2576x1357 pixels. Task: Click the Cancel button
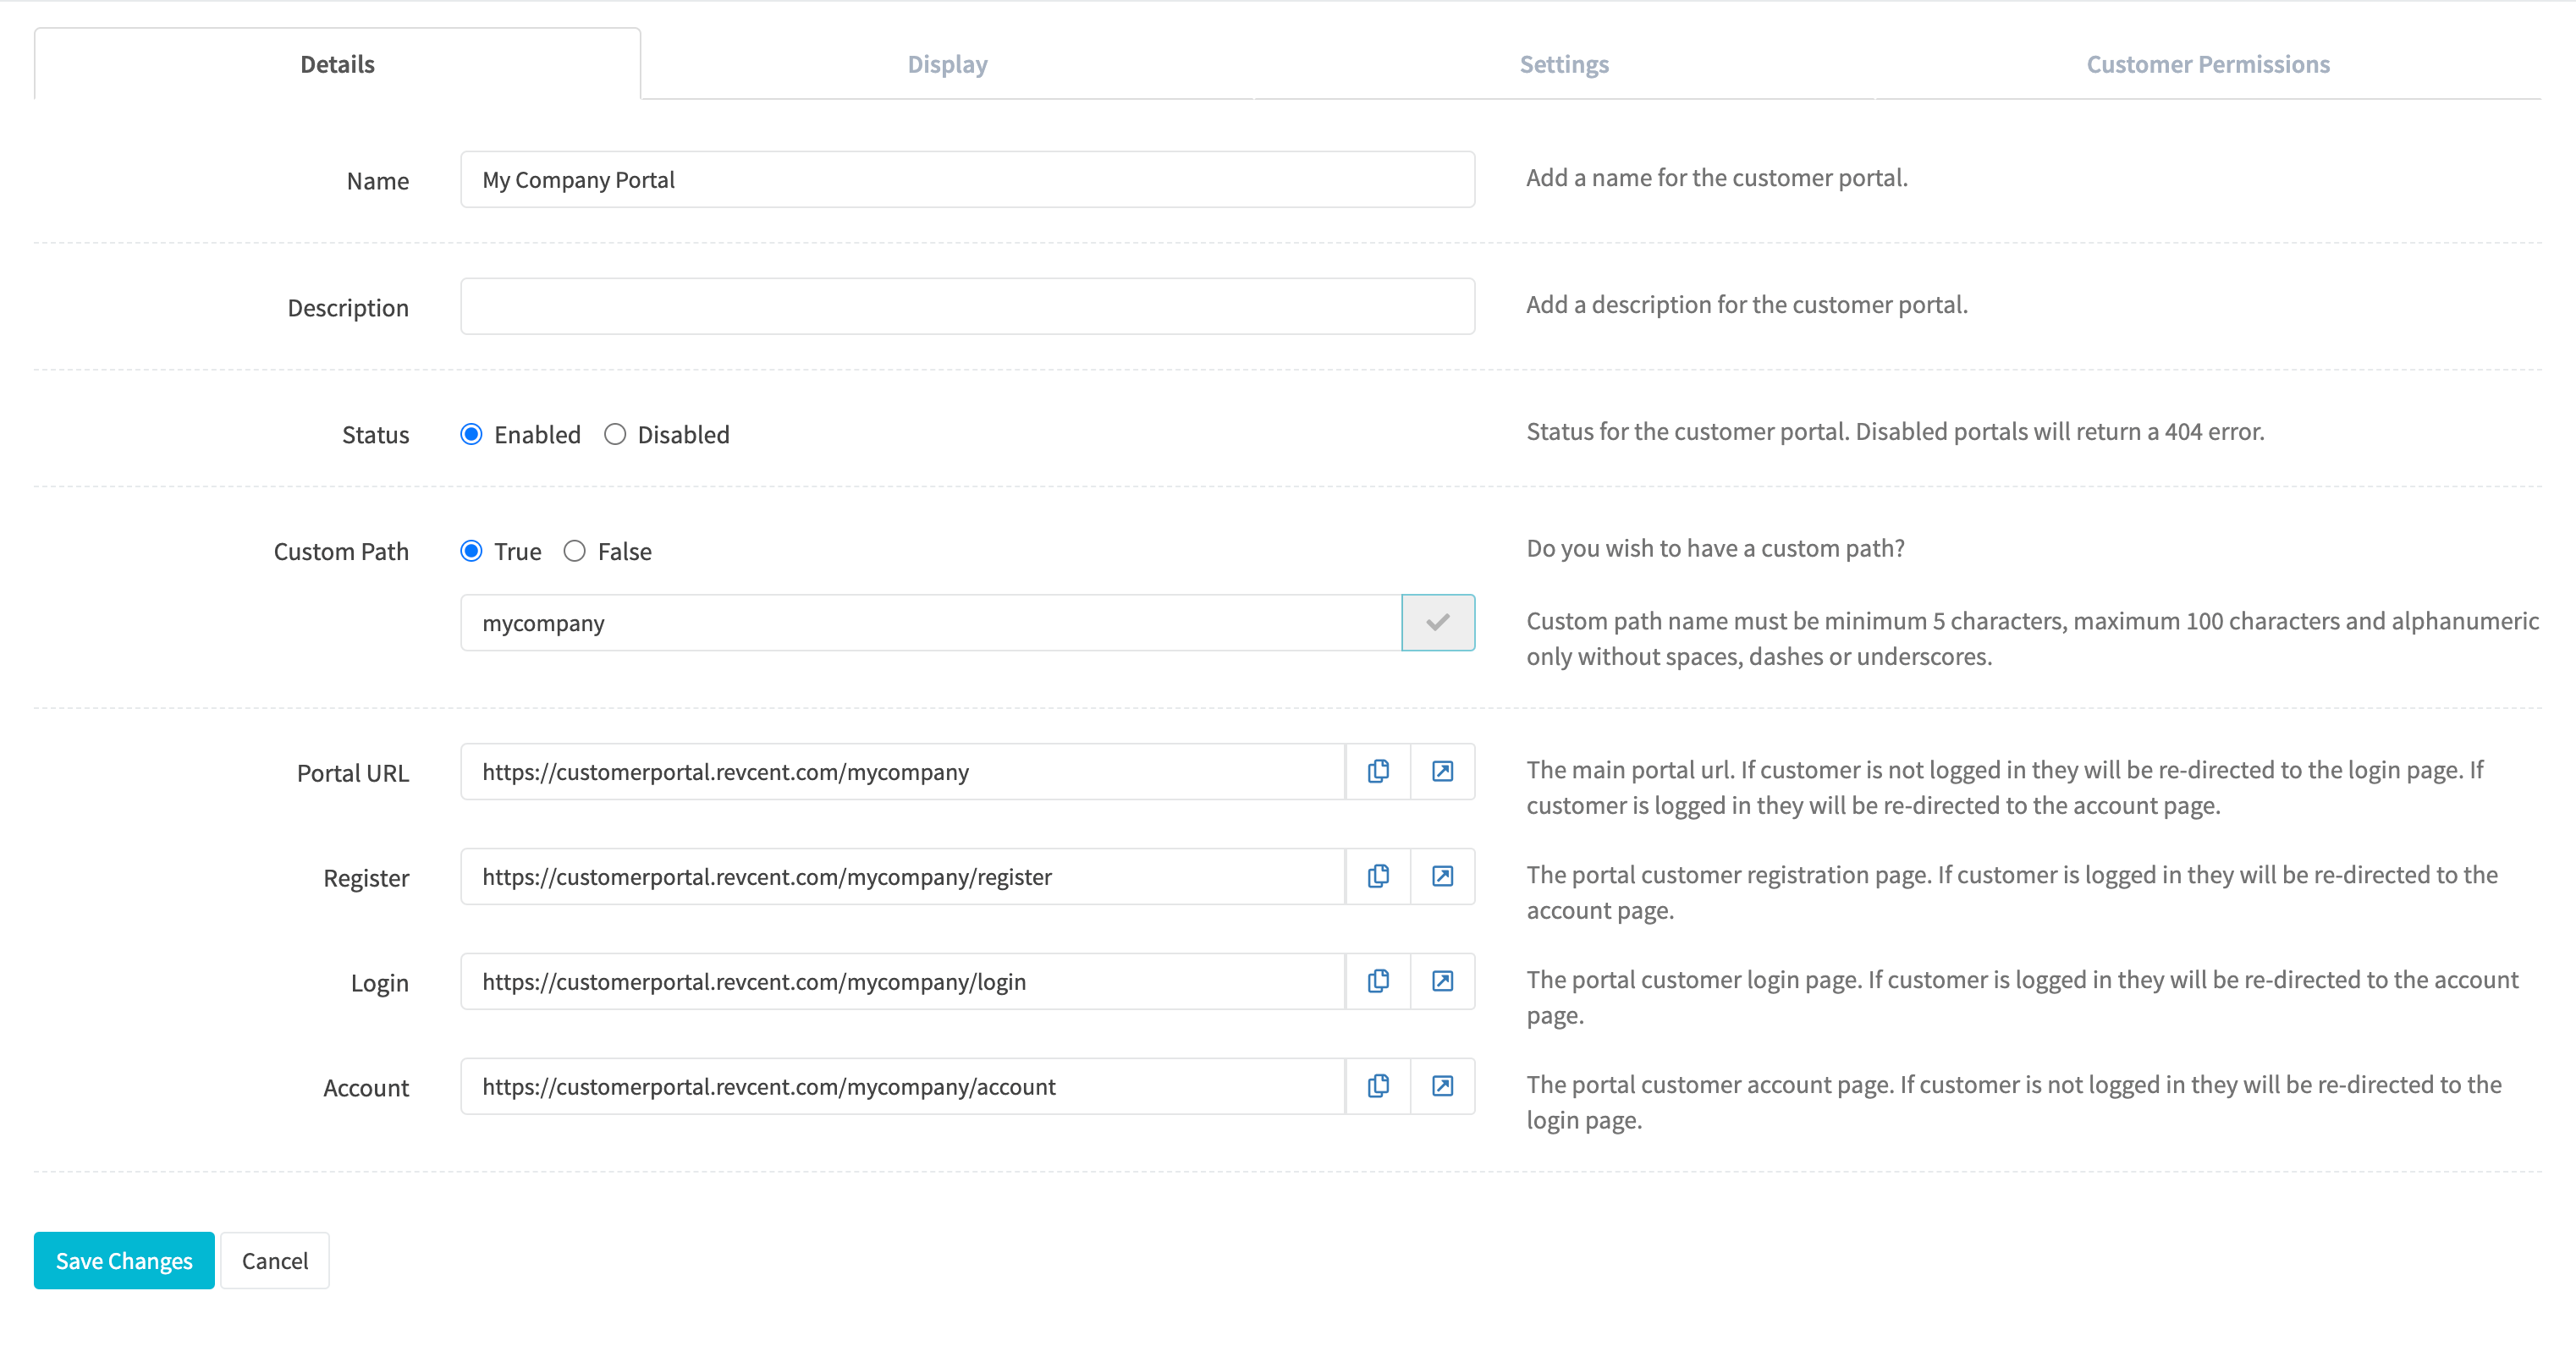[x=275, y=1260]
